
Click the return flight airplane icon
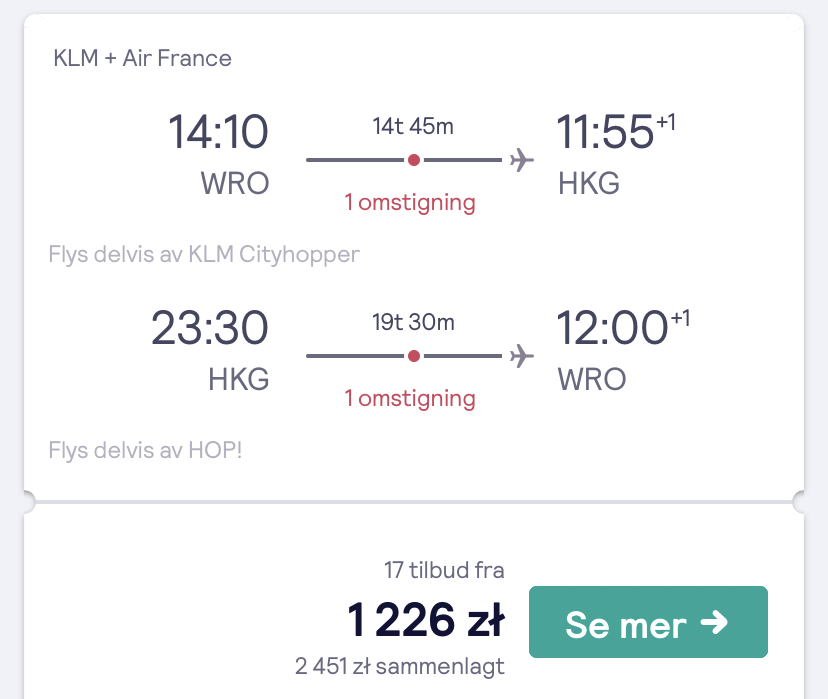(522, 356)
